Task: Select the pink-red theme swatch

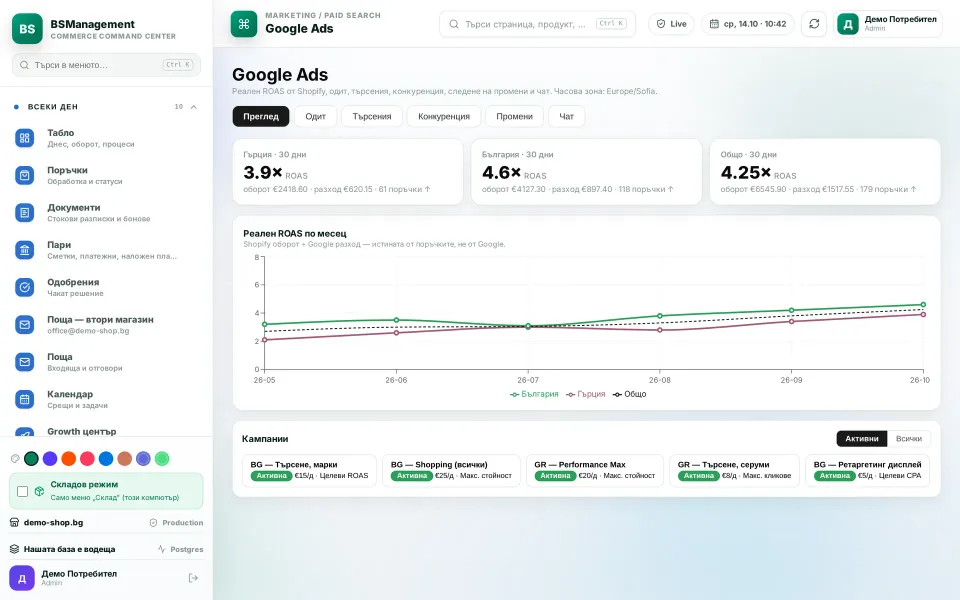Action: 88,459
